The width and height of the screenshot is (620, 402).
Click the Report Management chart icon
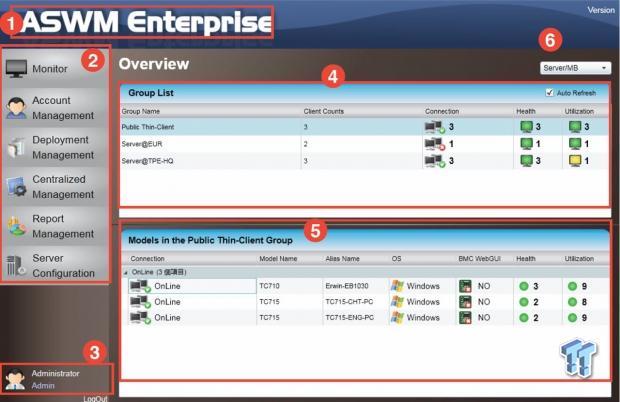click(16, 226)
